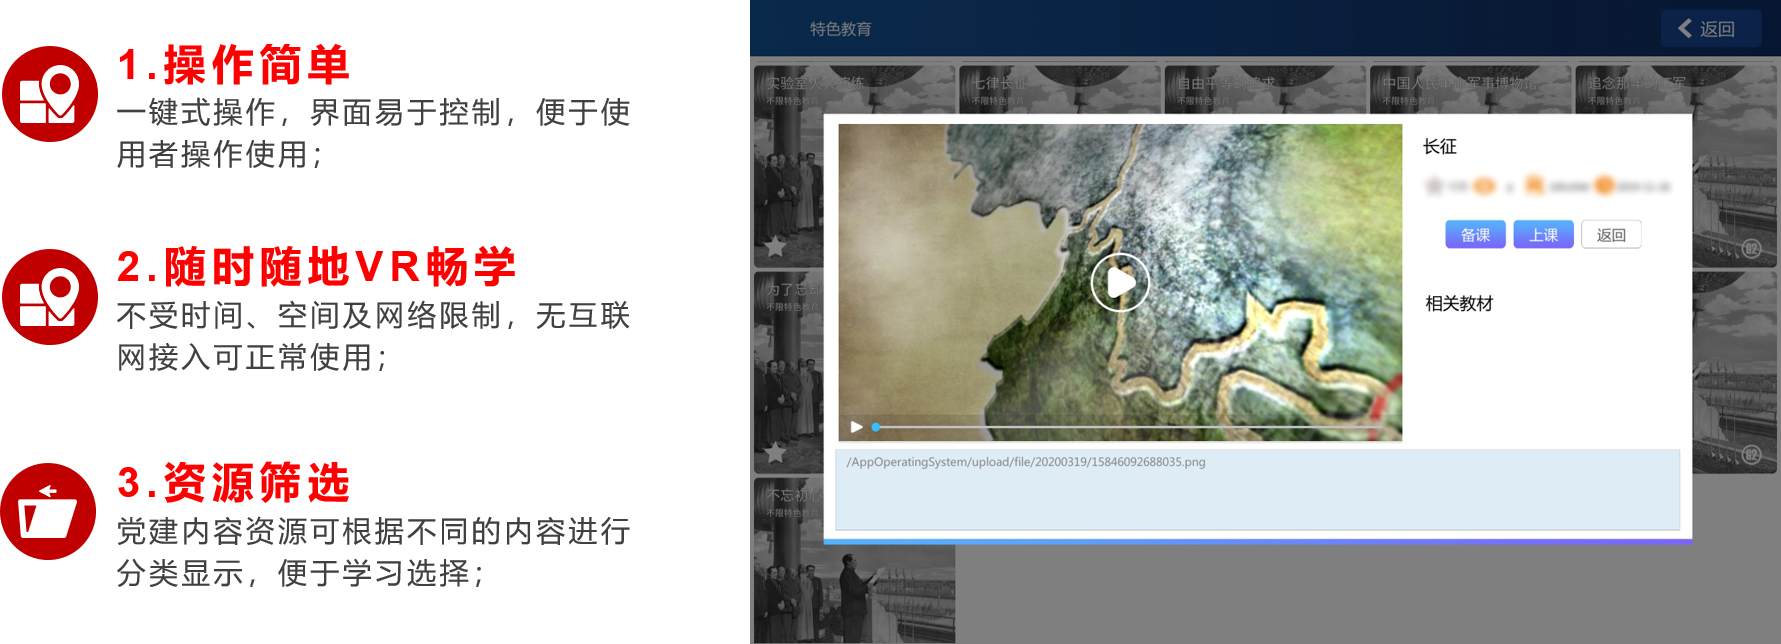Click the text 党建内容资源可根据不同的内容进行

[373, 532]
